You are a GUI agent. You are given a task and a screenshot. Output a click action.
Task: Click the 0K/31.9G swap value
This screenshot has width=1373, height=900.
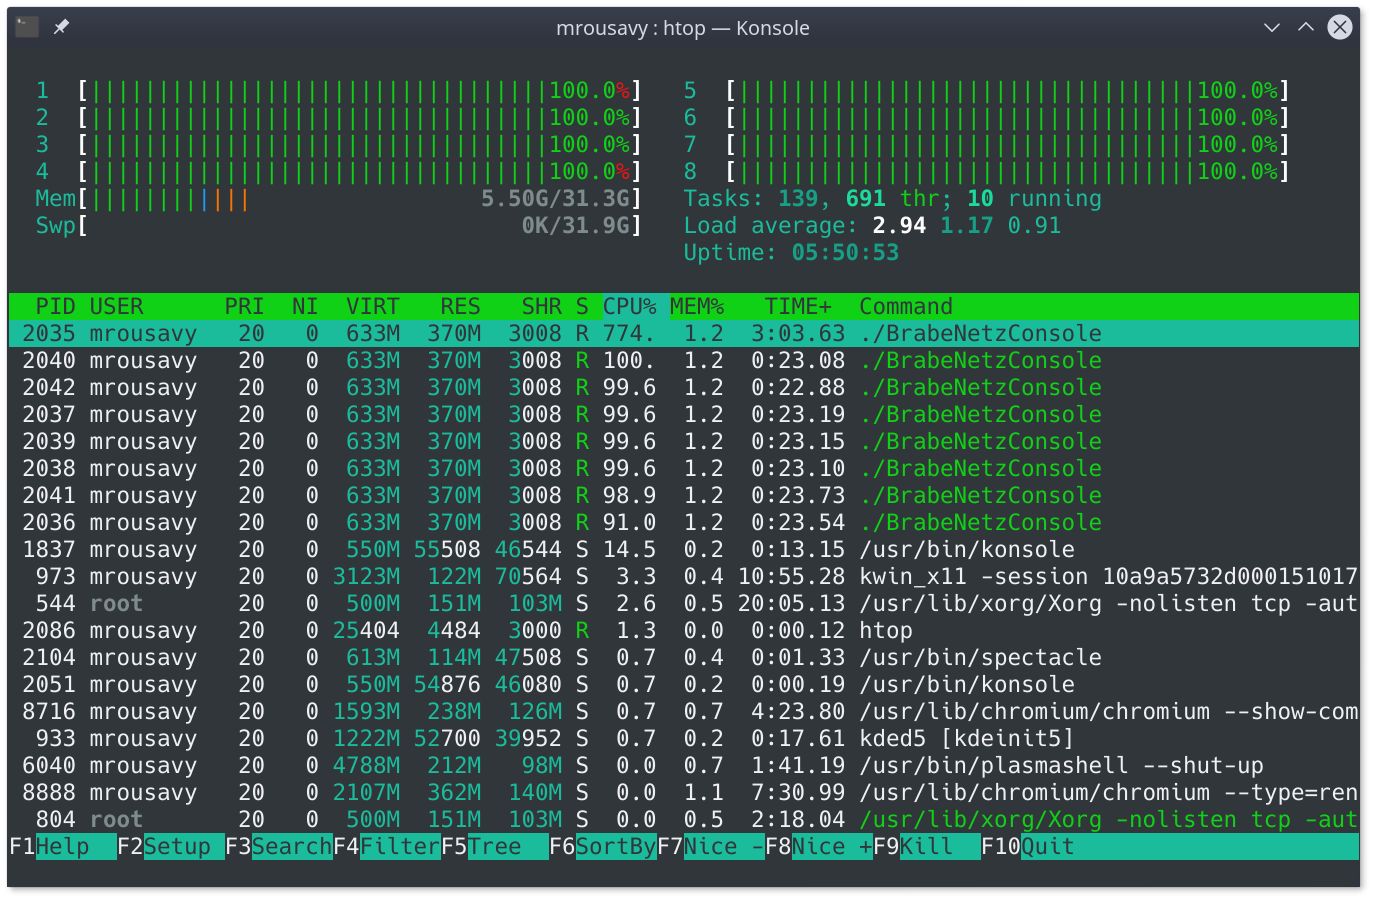[x=575, y=226]
